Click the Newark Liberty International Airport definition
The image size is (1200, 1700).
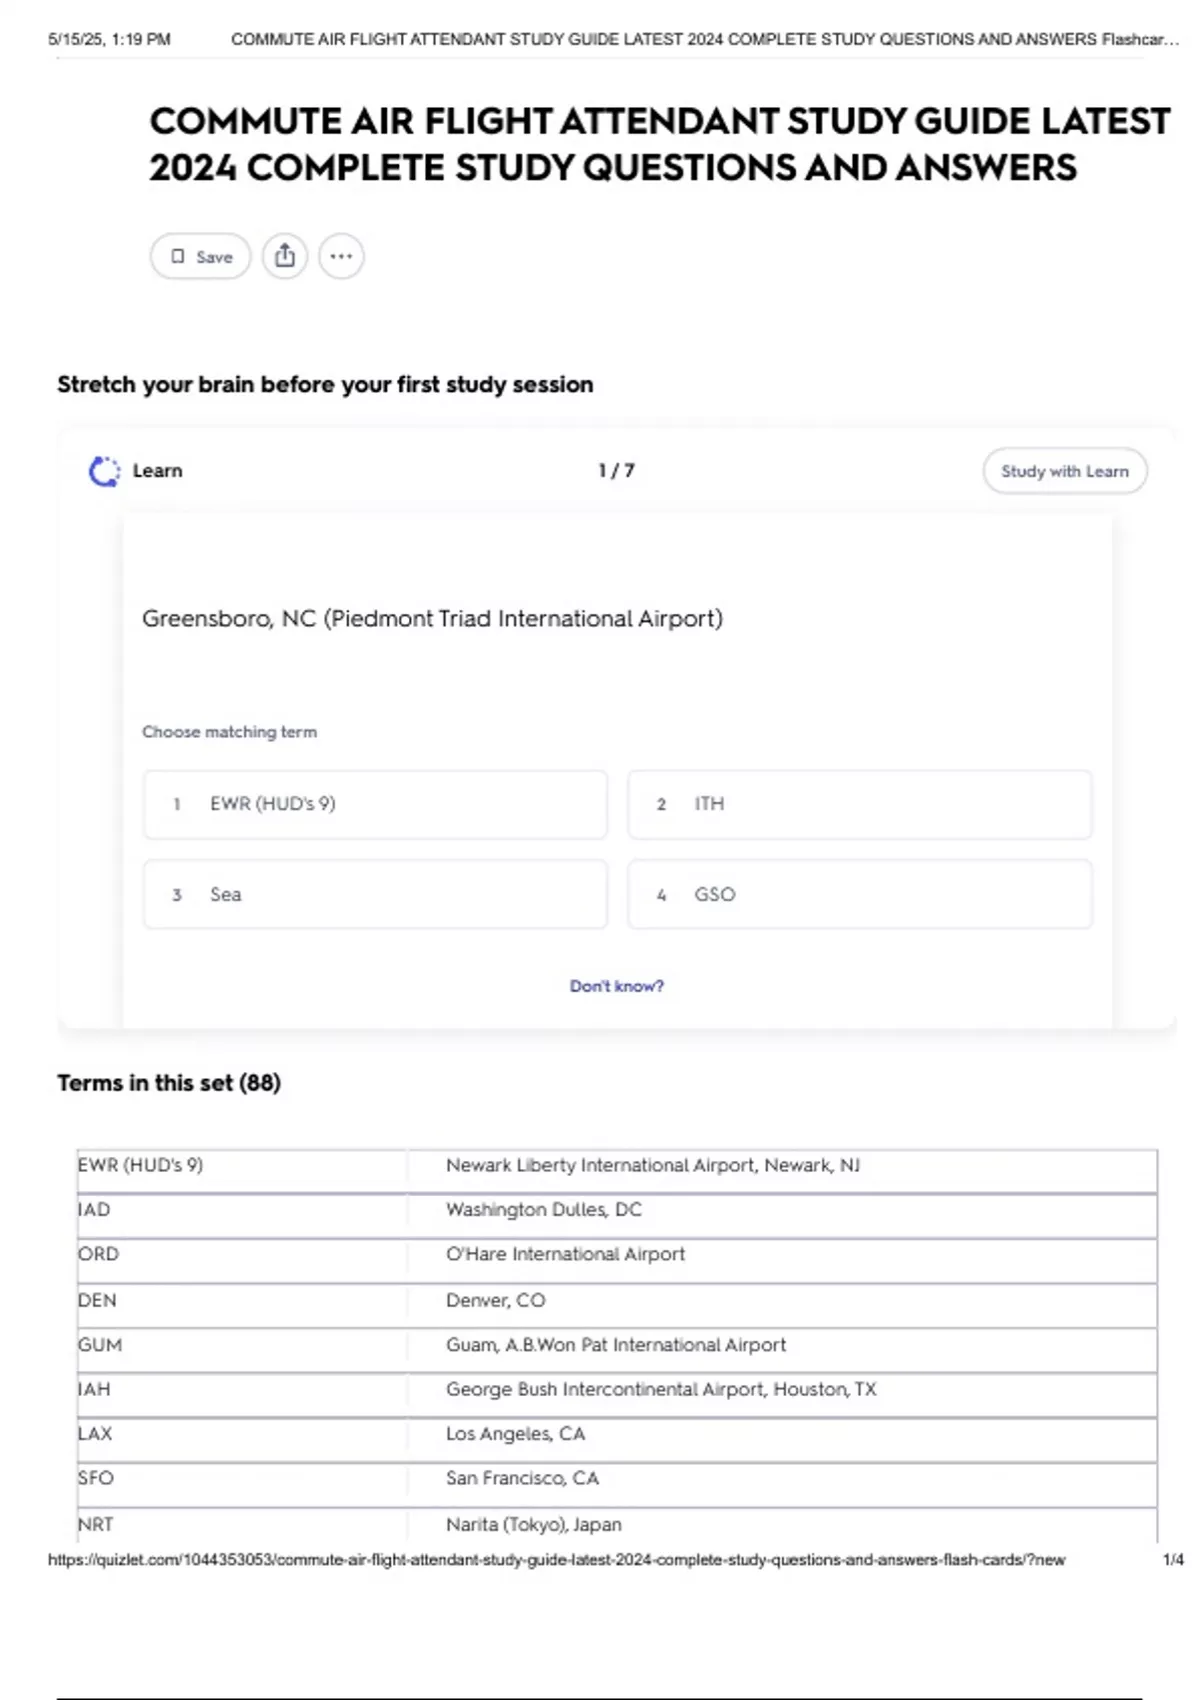(652, 1165)
